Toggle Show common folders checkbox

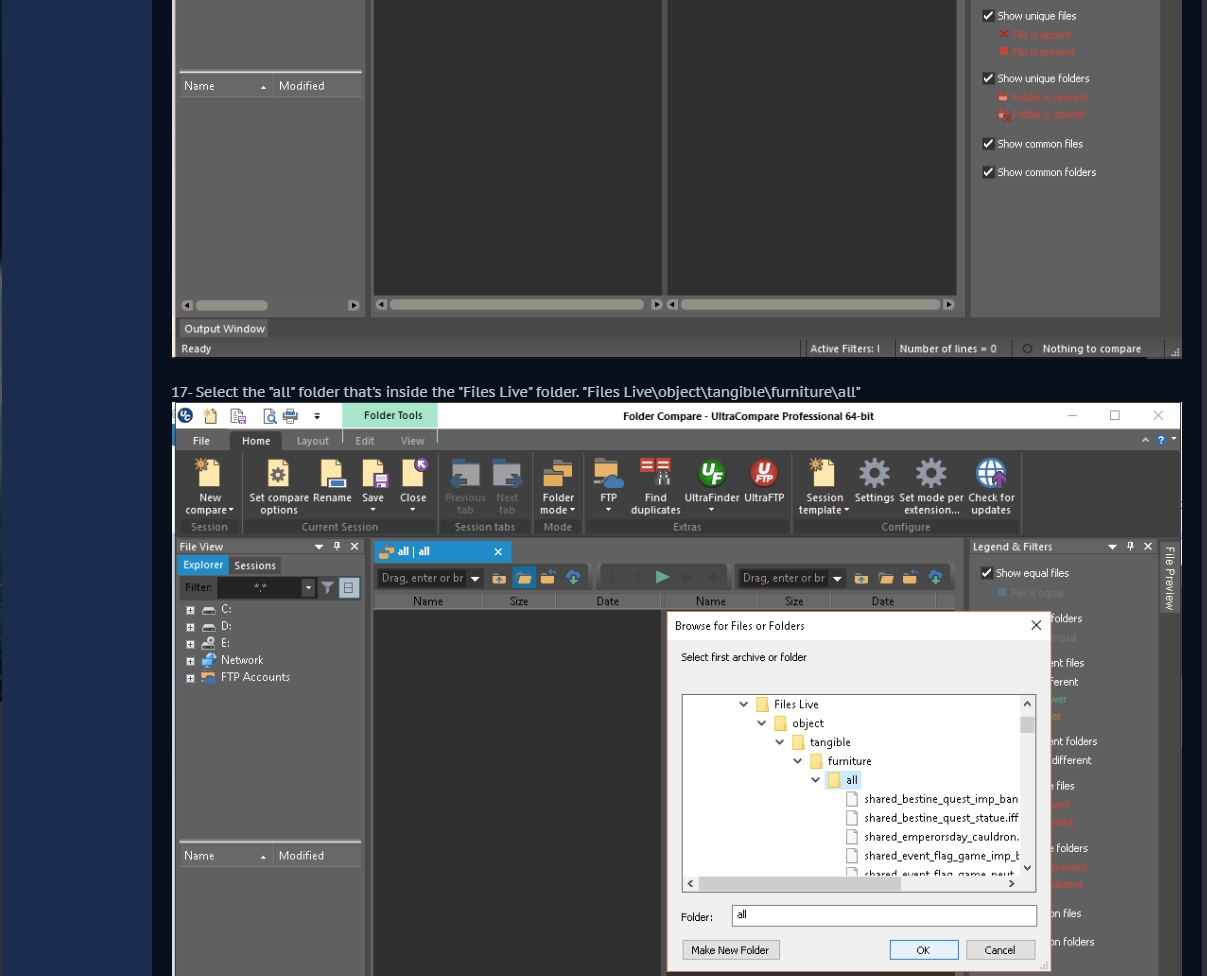point(988,172)
